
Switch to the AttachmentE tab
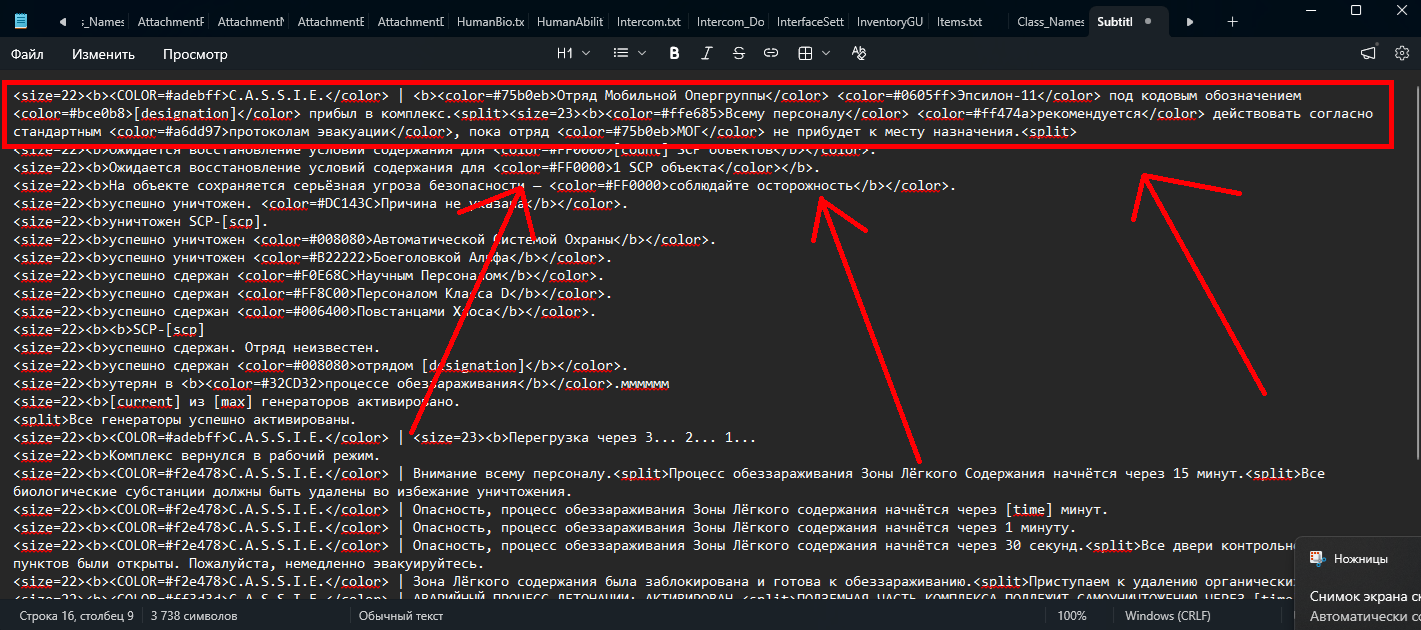click(331, 21)
